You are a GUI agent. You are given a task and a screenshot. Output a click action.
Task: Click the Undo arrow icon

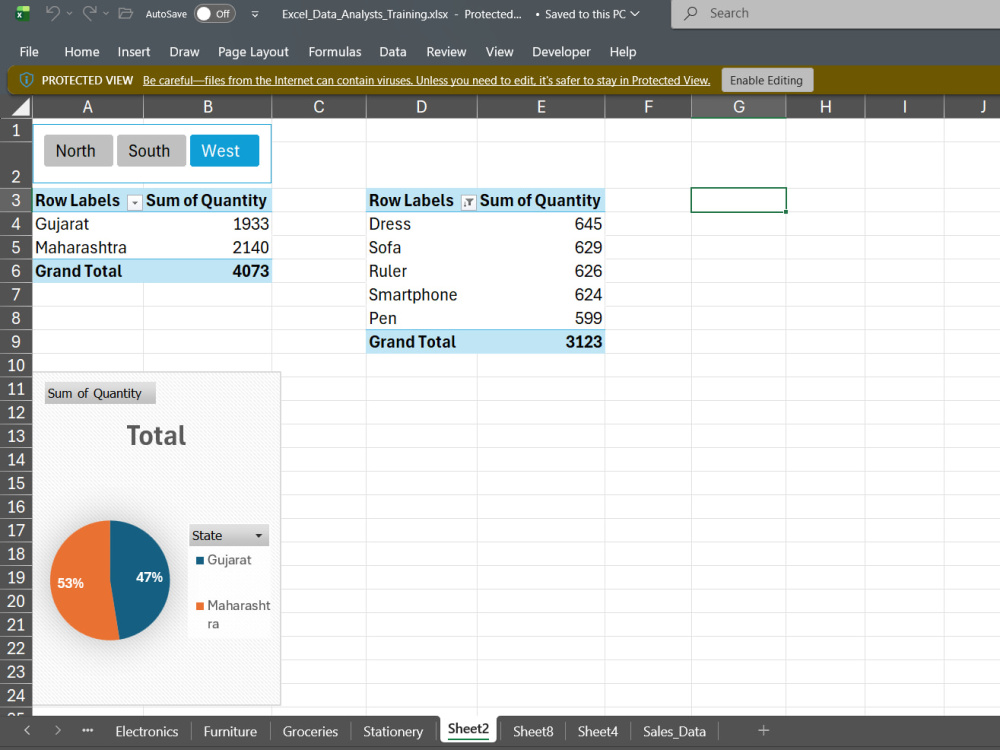(53, 13)
